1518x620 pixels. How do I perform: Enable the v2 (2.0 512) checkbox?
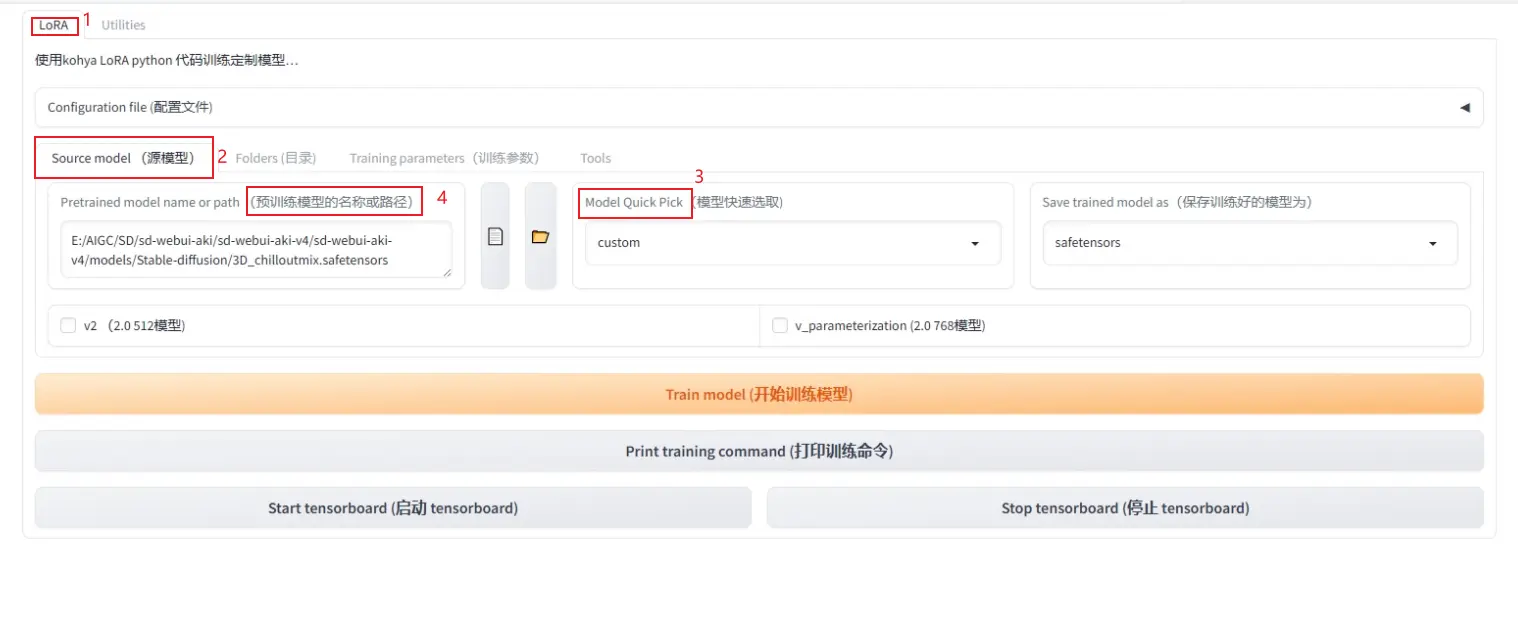tap(68, 325)
